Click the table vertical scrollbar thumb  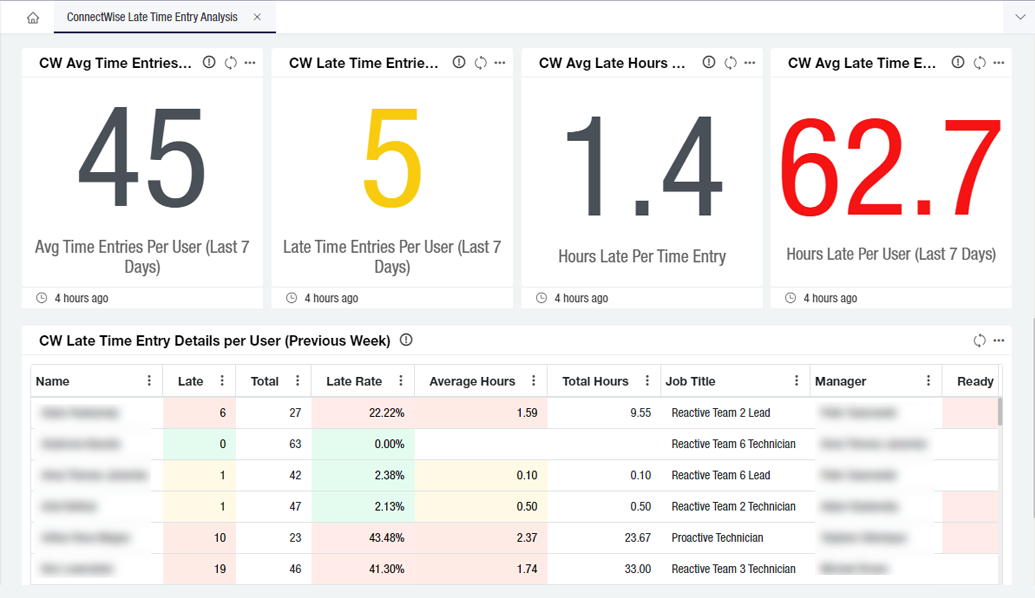tap(1000, 411)
